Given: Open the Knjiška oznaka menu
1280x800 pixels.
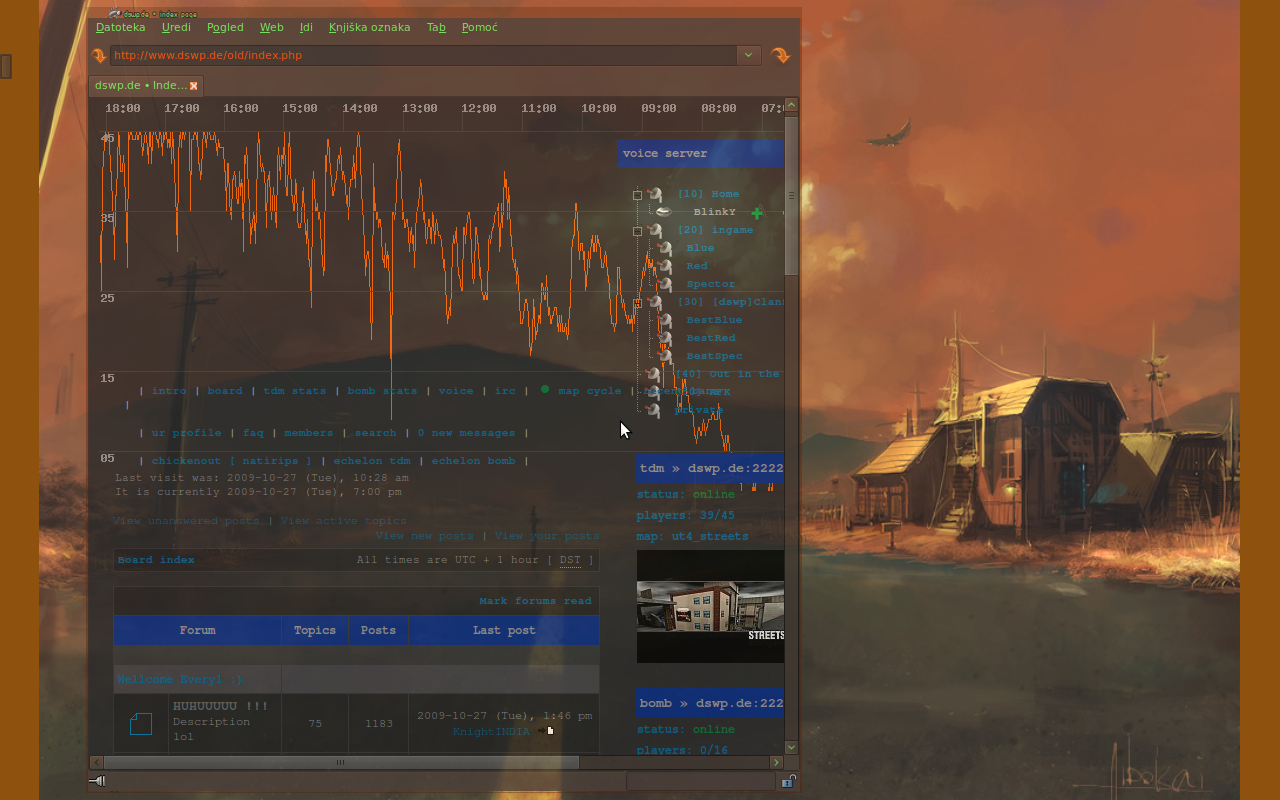Looking at the screenshot, I should [x=369, y=27].
